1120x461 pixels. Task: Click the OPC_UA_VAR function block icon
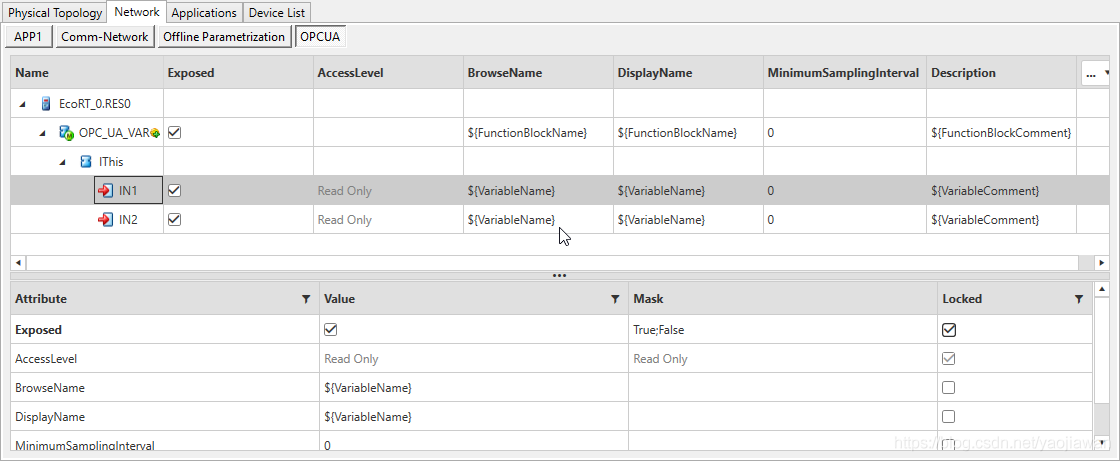click(x=66, y=132)
